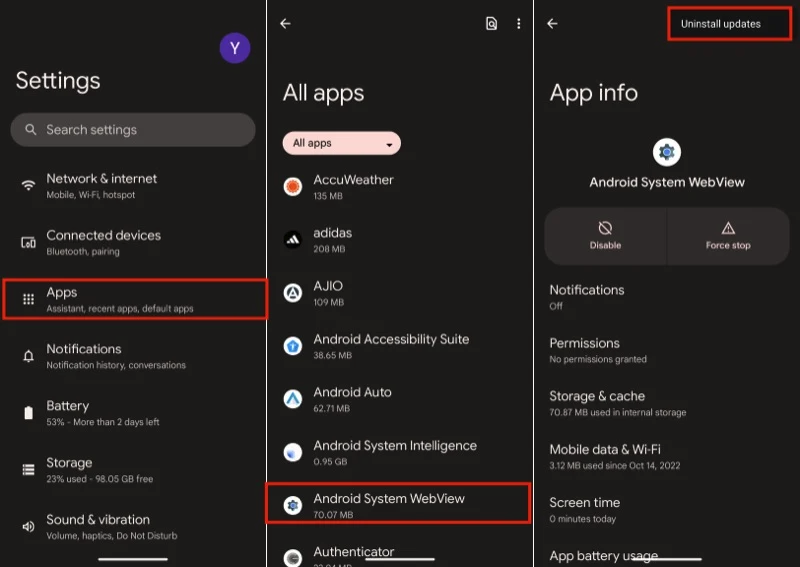The height and width of the screenshot is (567, 800).
Task: Open the AJIO app entry
Action: click(399, 293)
